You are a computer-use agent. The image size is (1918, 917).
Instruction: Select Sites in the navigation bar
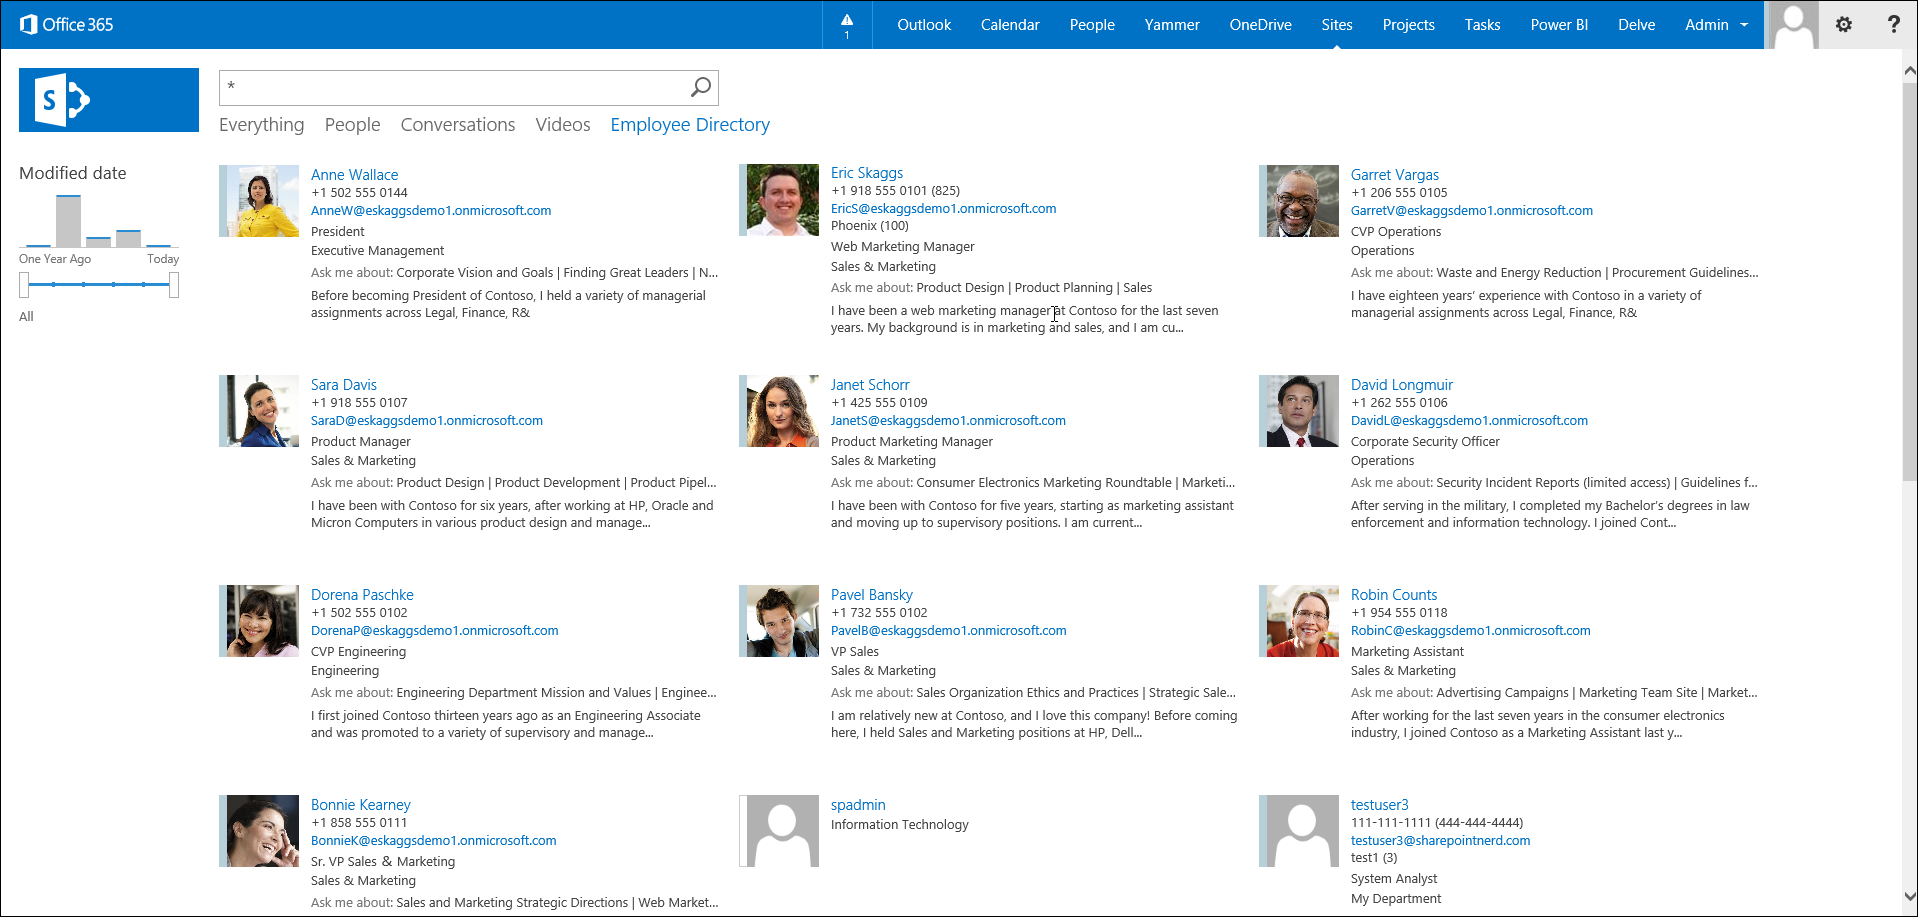(x=1337, y=24)
